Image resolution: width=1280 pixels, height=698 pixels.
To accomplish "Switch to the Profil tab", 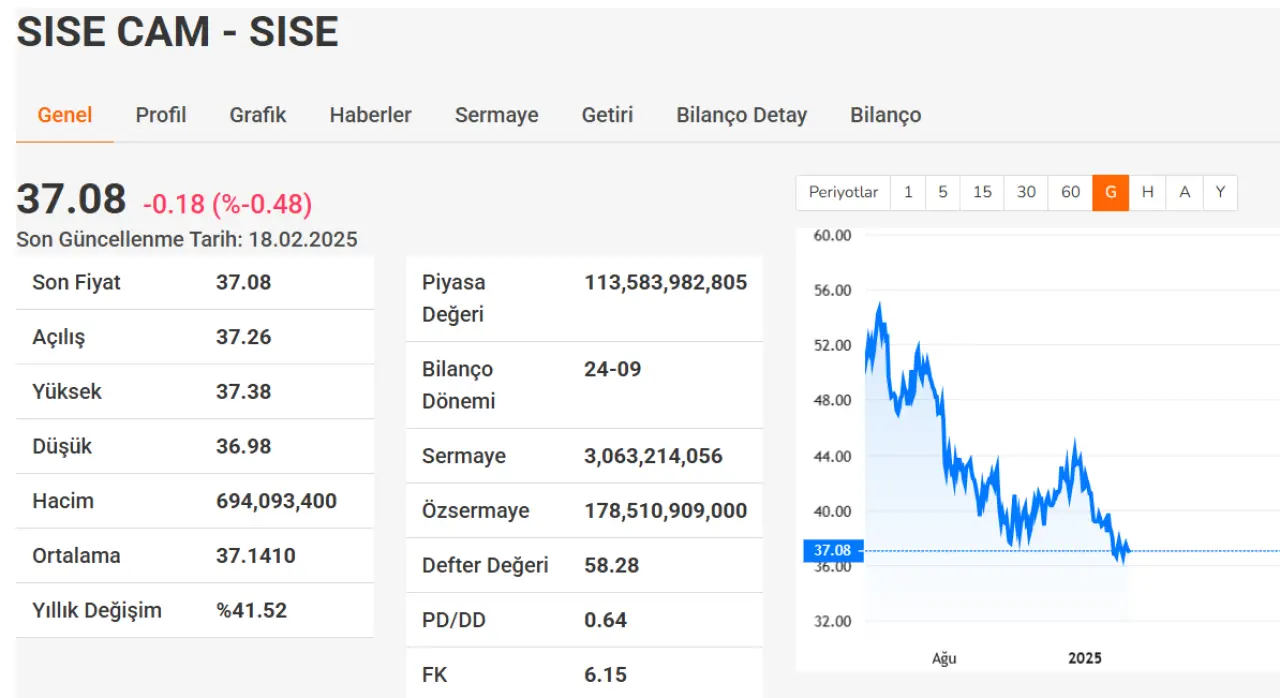I will 161,115.
